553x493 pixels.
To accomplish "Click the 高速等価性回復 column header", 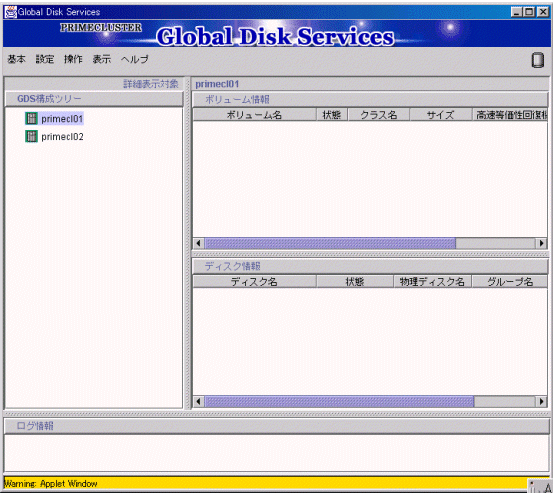I will pyautogui.click(x=510, y=115).
